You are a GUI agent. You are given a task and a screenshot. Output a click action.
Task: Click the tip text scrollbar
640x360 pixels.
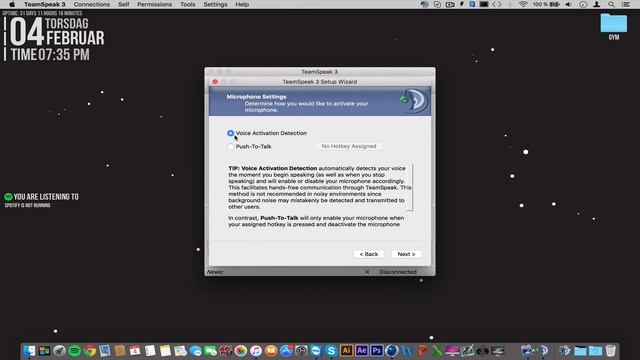coord(412,187)
